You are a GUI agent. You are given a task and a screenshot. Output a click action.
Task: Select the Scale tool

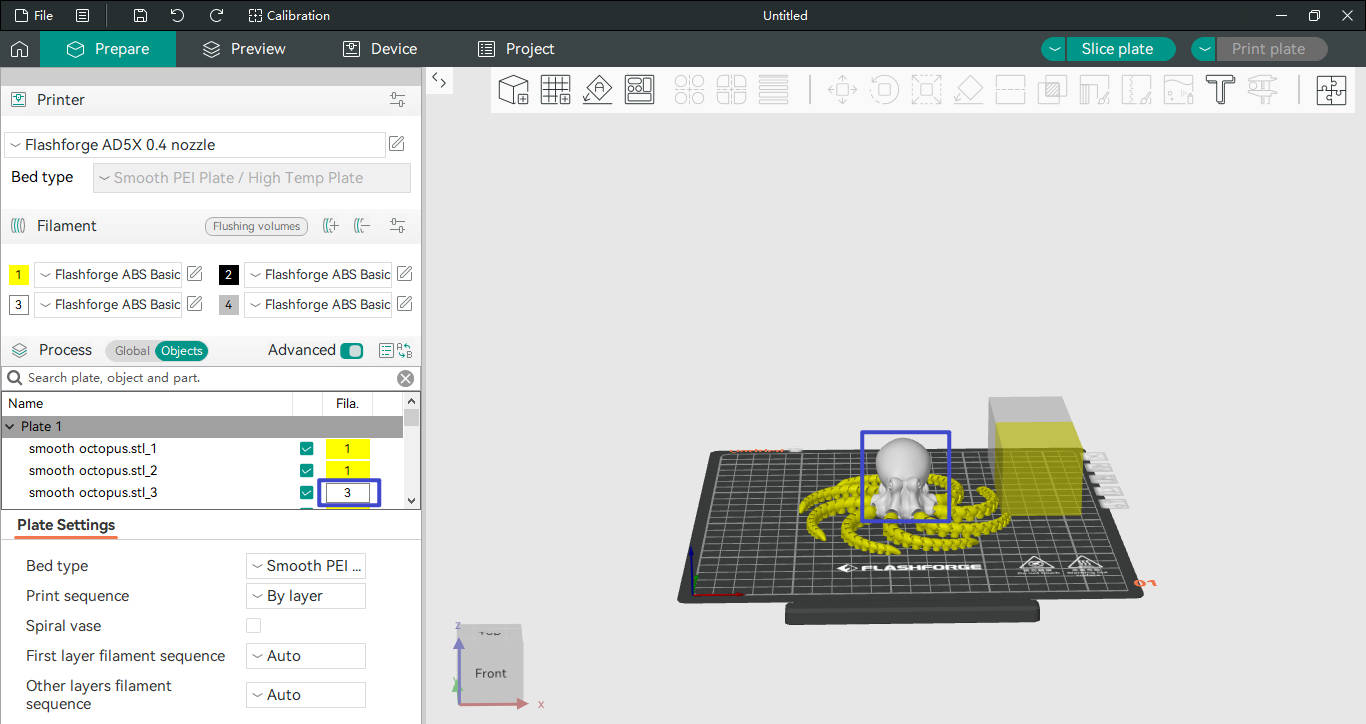[926, 90]
